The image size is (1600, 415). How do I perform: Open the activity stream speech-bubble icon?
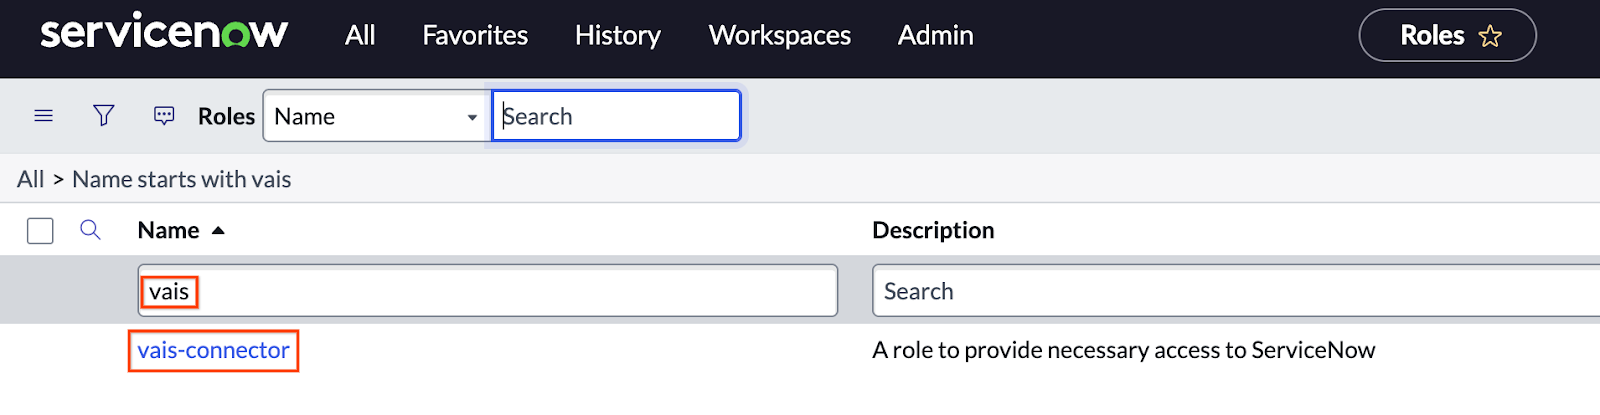(x=164, y=116)
